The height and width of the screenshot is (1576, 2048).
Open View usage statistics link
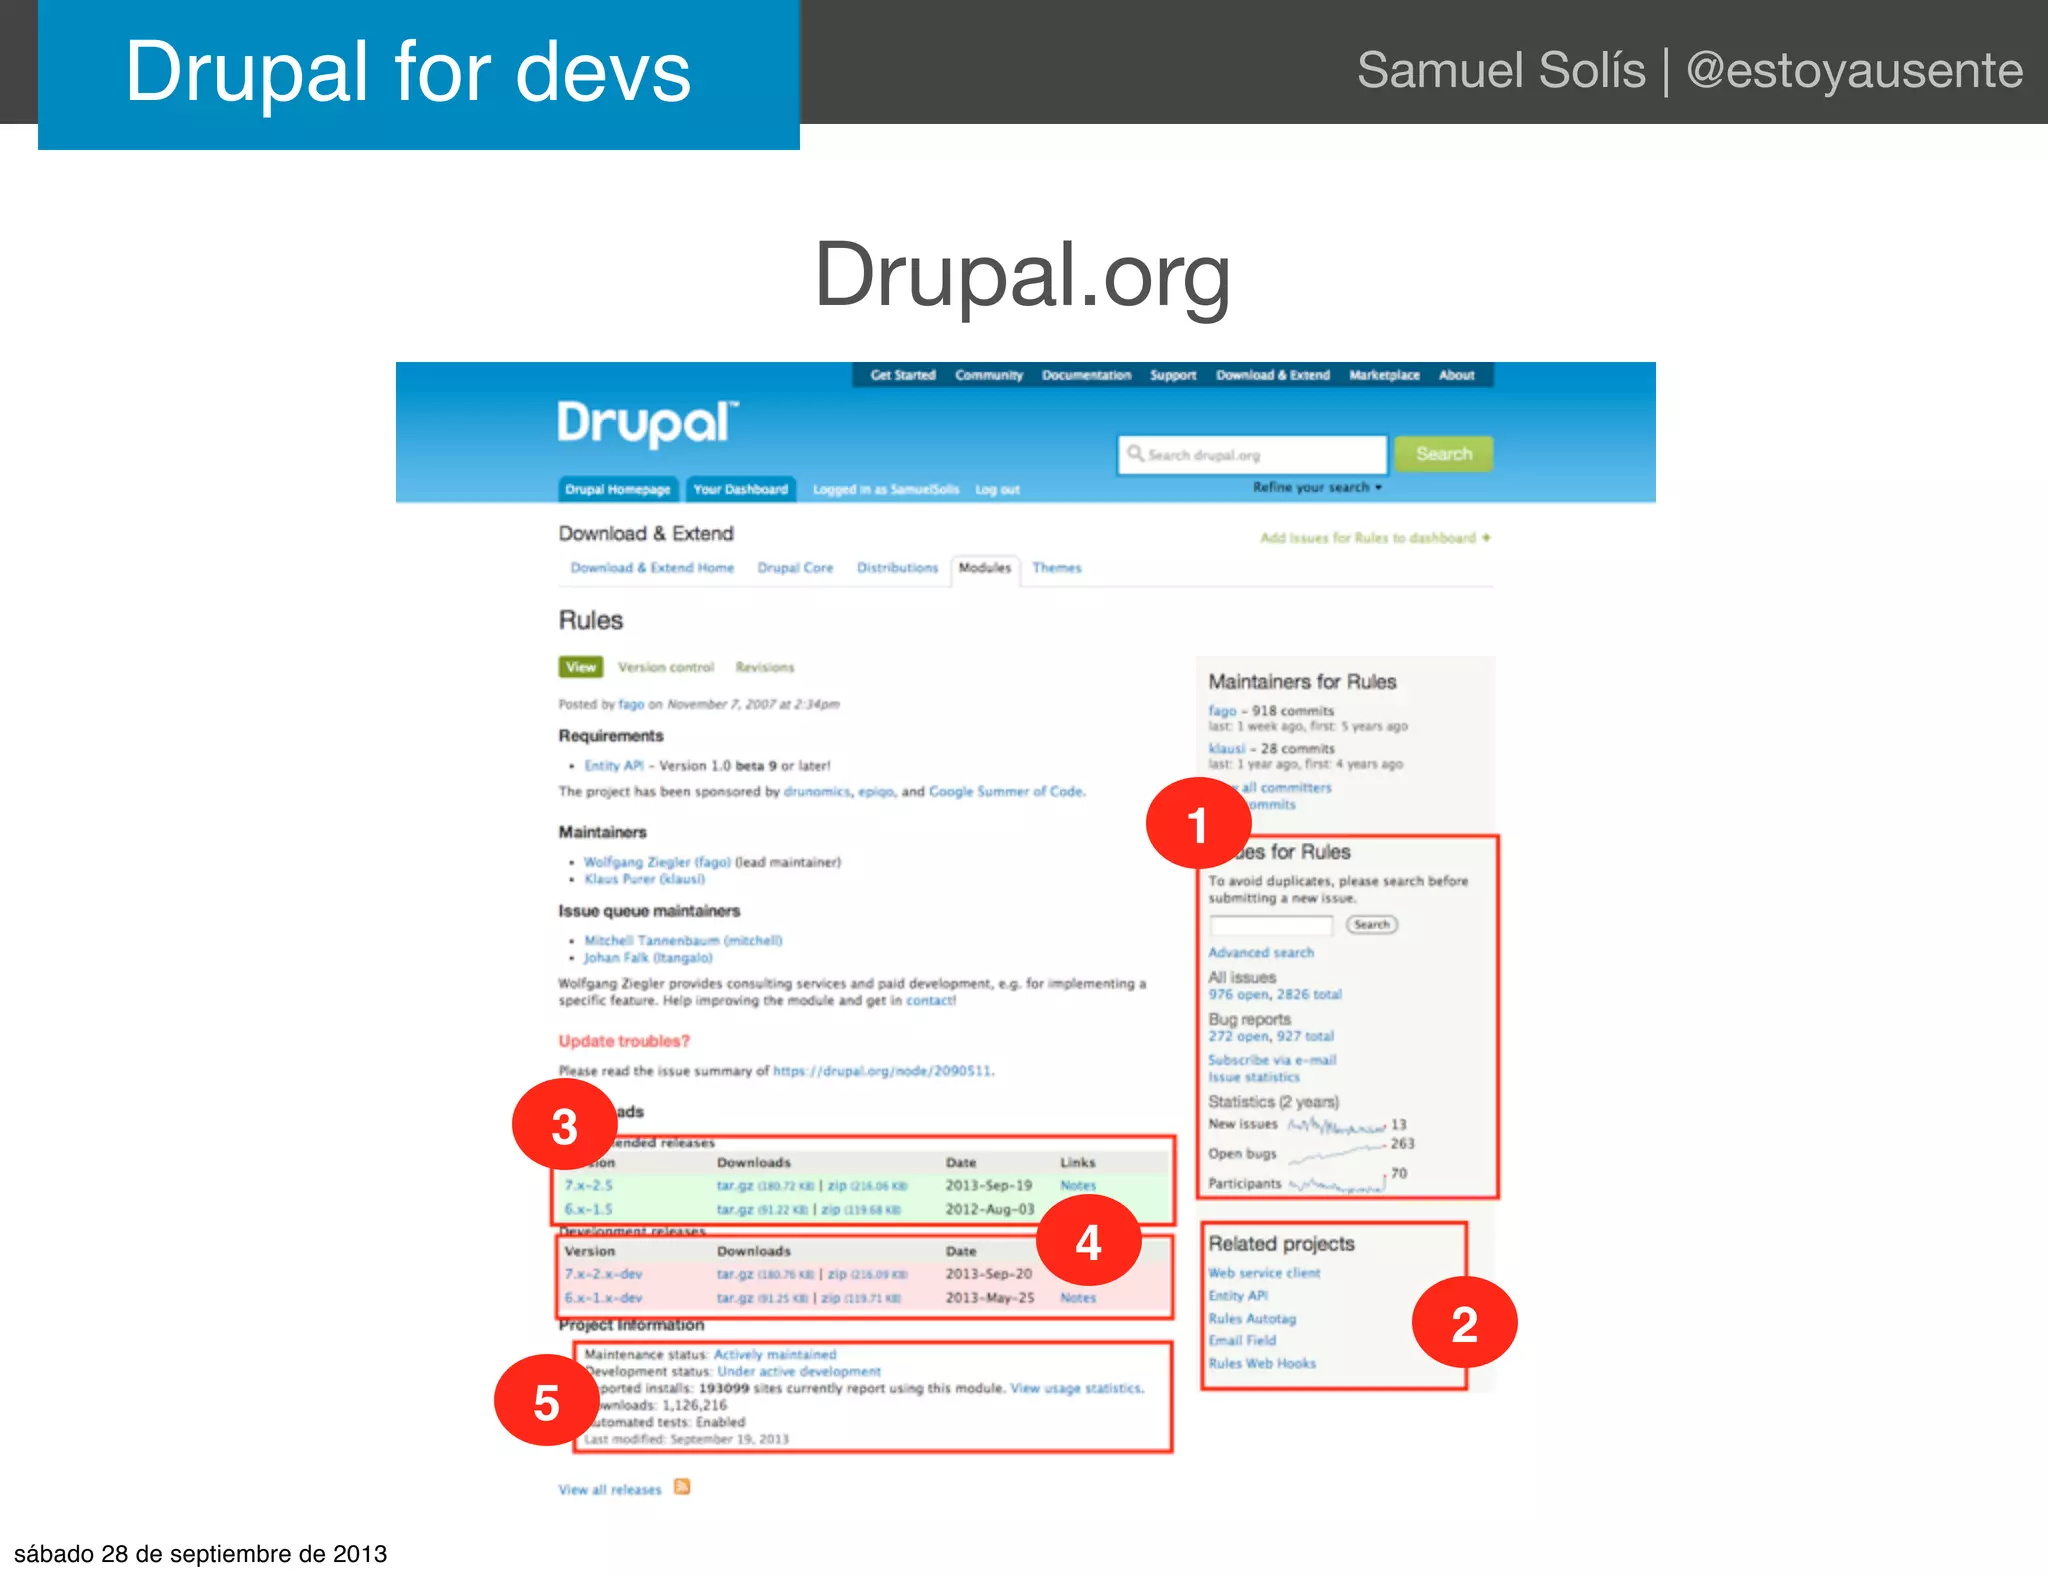(1076, 1388)
